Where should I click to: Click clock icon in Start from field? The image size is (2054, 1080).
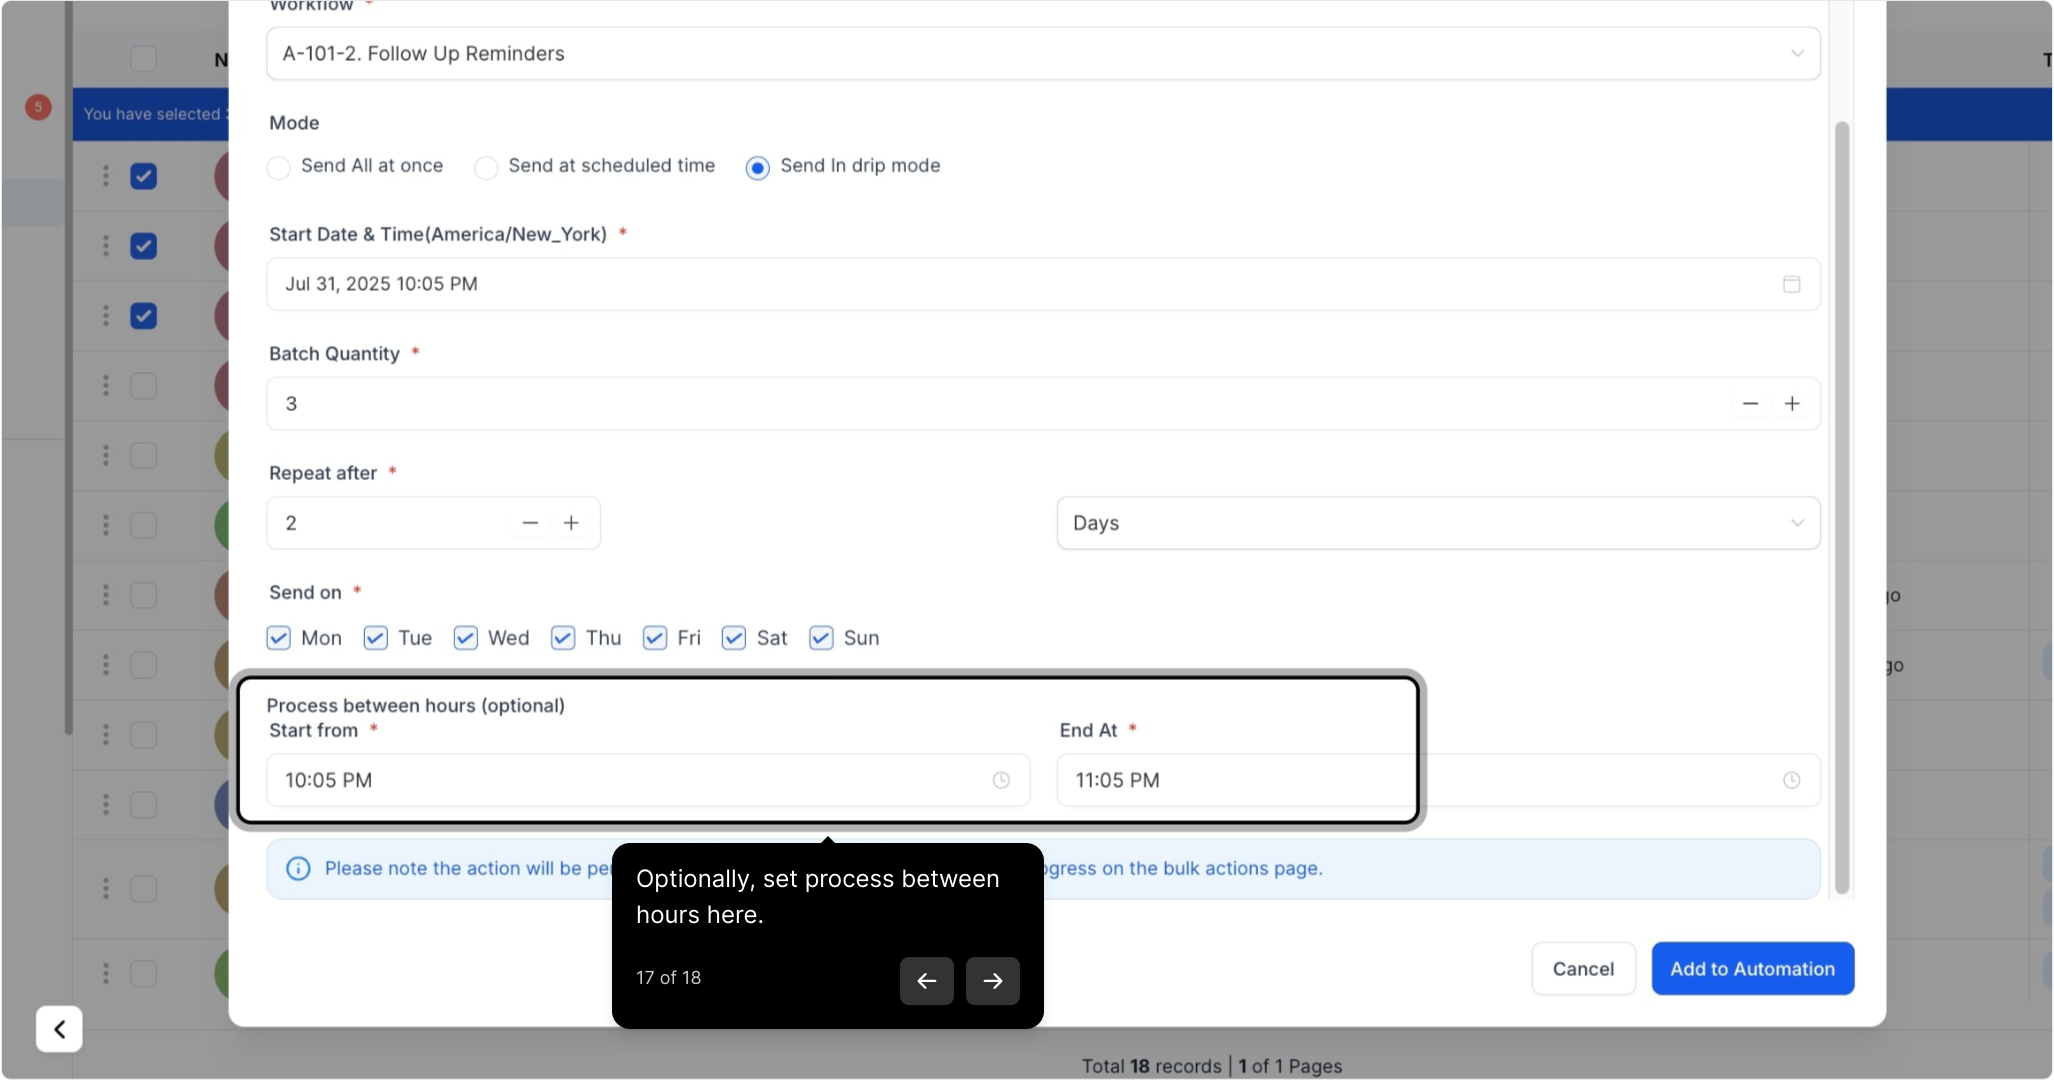1000,780
